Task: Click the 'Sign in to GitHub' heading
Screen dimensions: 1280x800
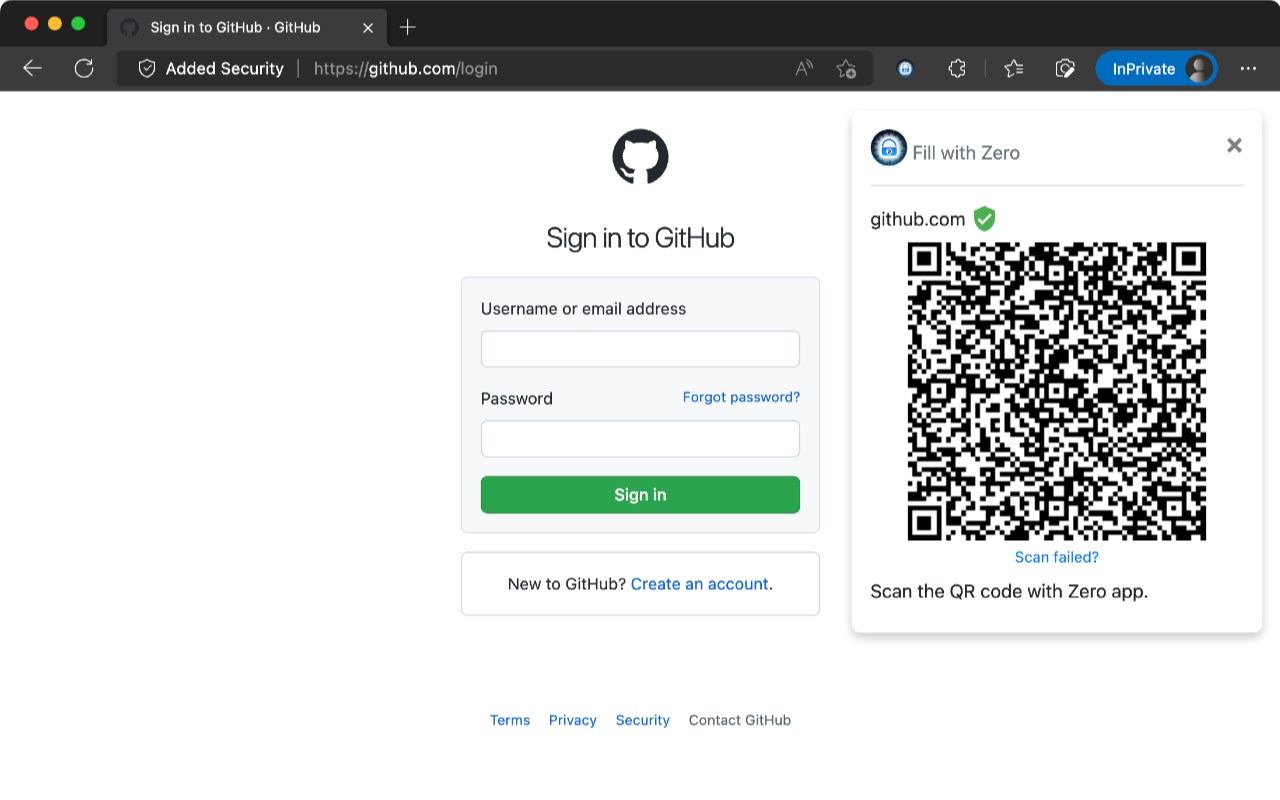Action: tap(640, 238)
